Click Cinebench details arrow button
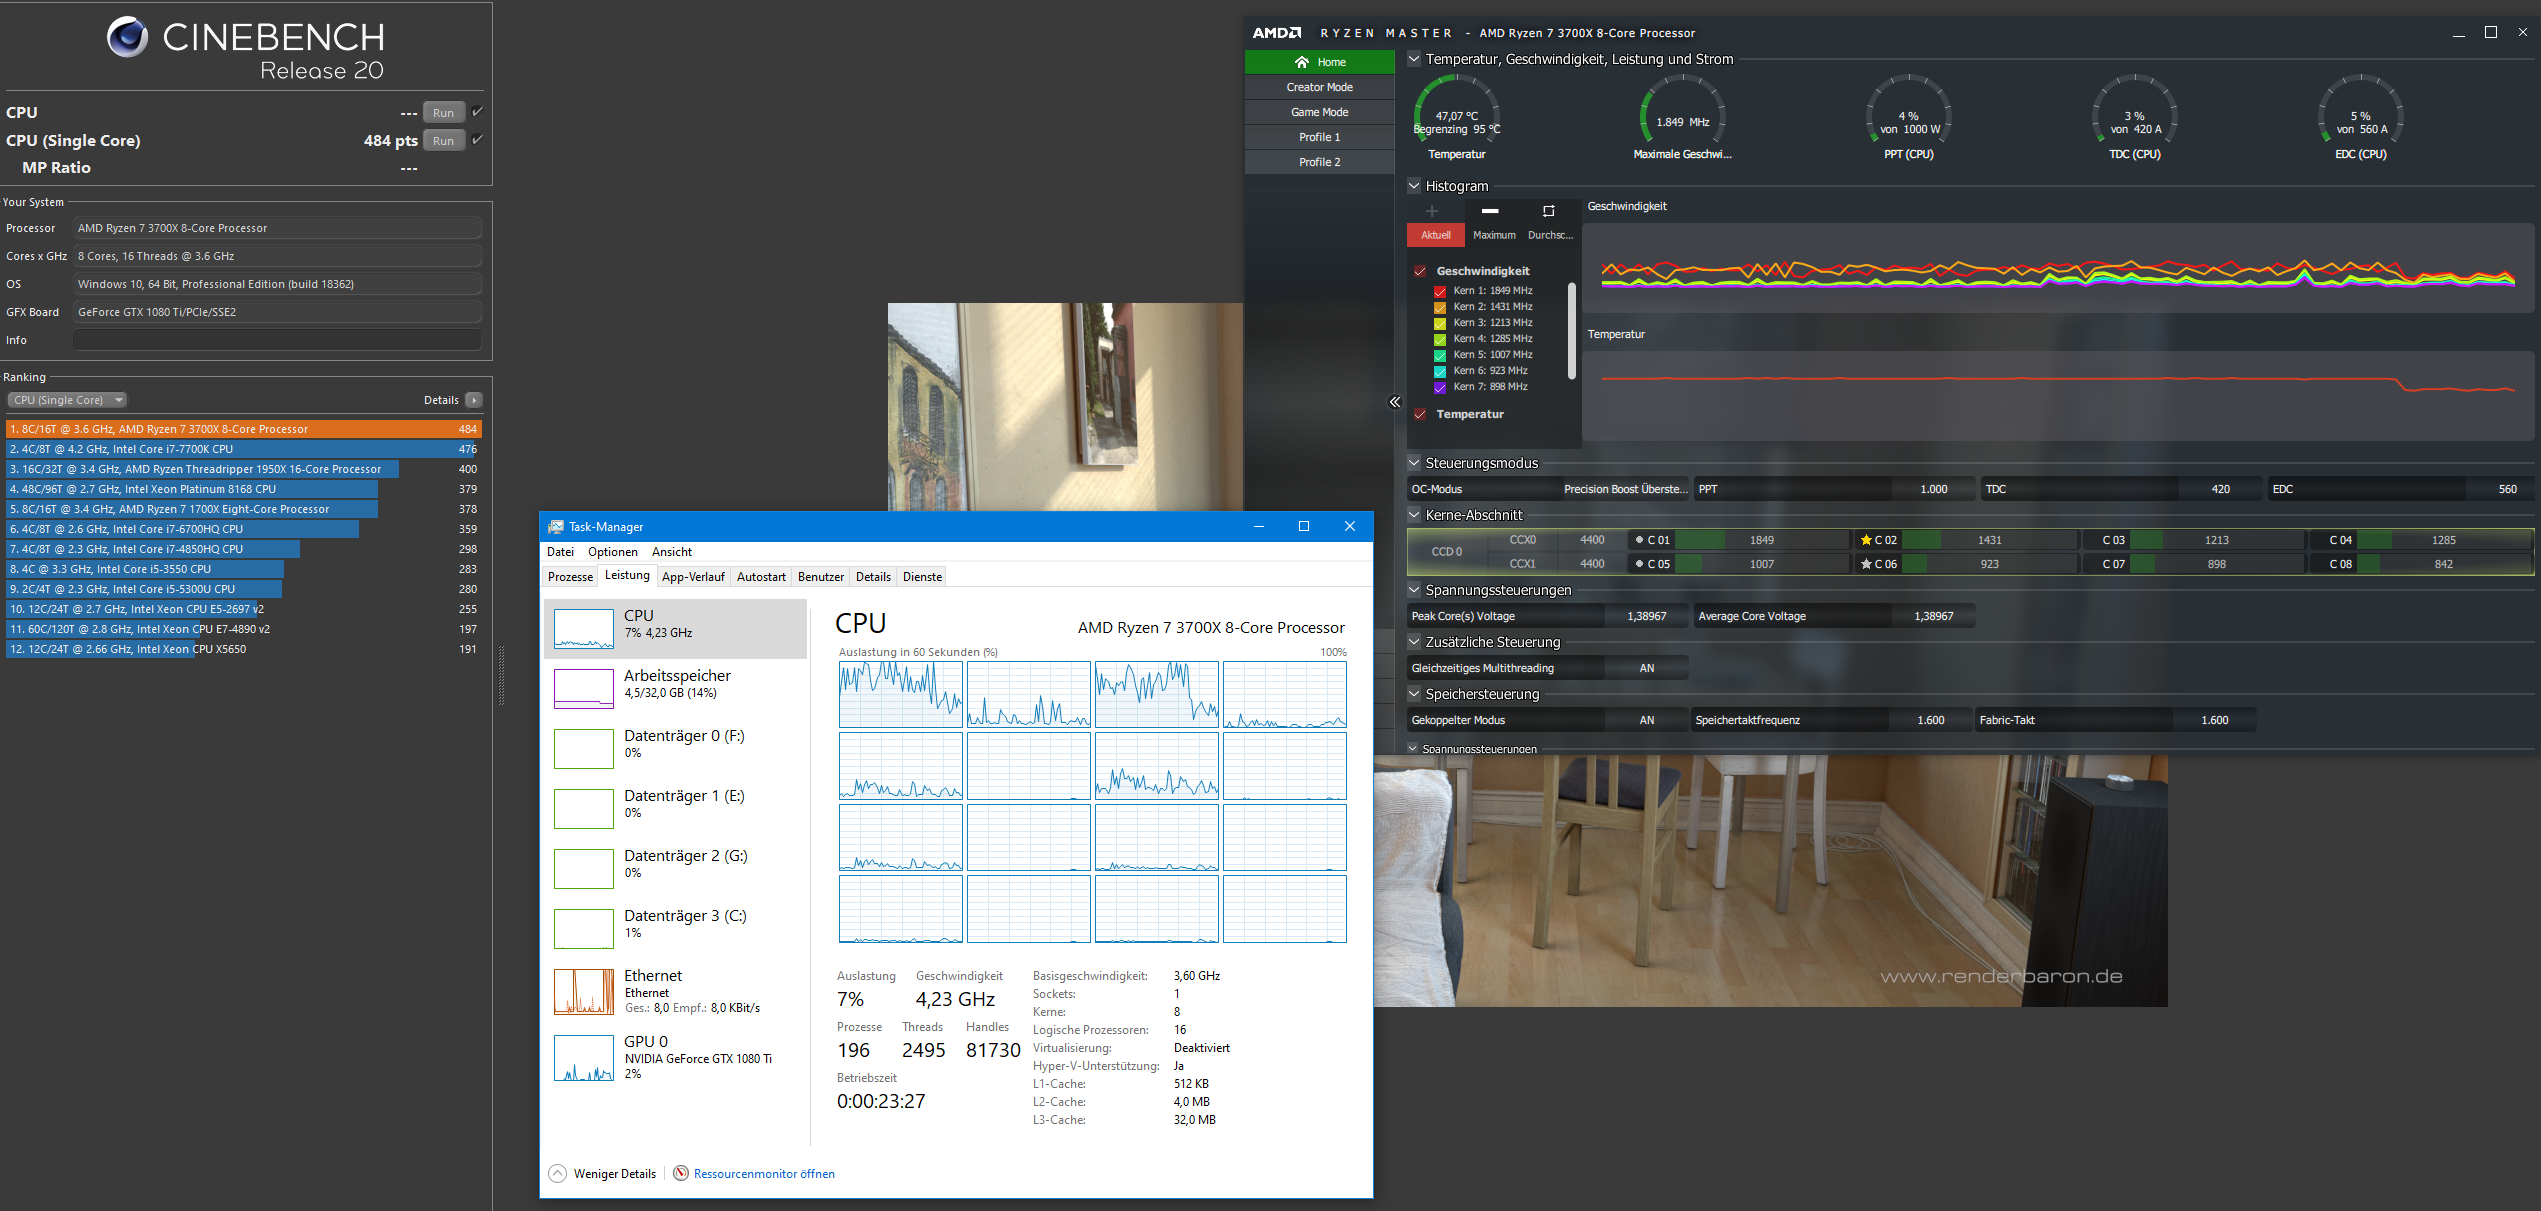 tap(474, 400)
